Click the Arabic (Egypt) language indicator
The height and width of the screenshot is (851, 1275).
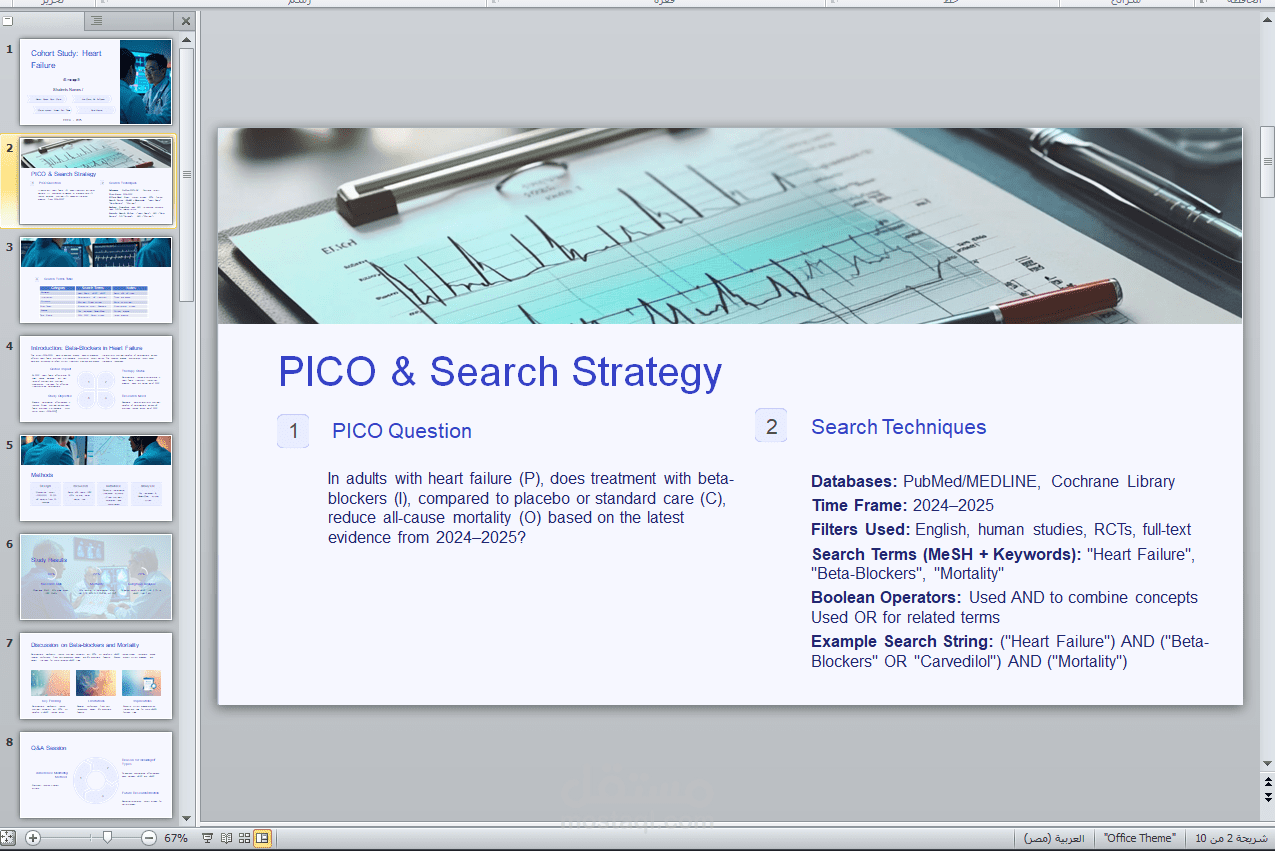pos(1056,838)
